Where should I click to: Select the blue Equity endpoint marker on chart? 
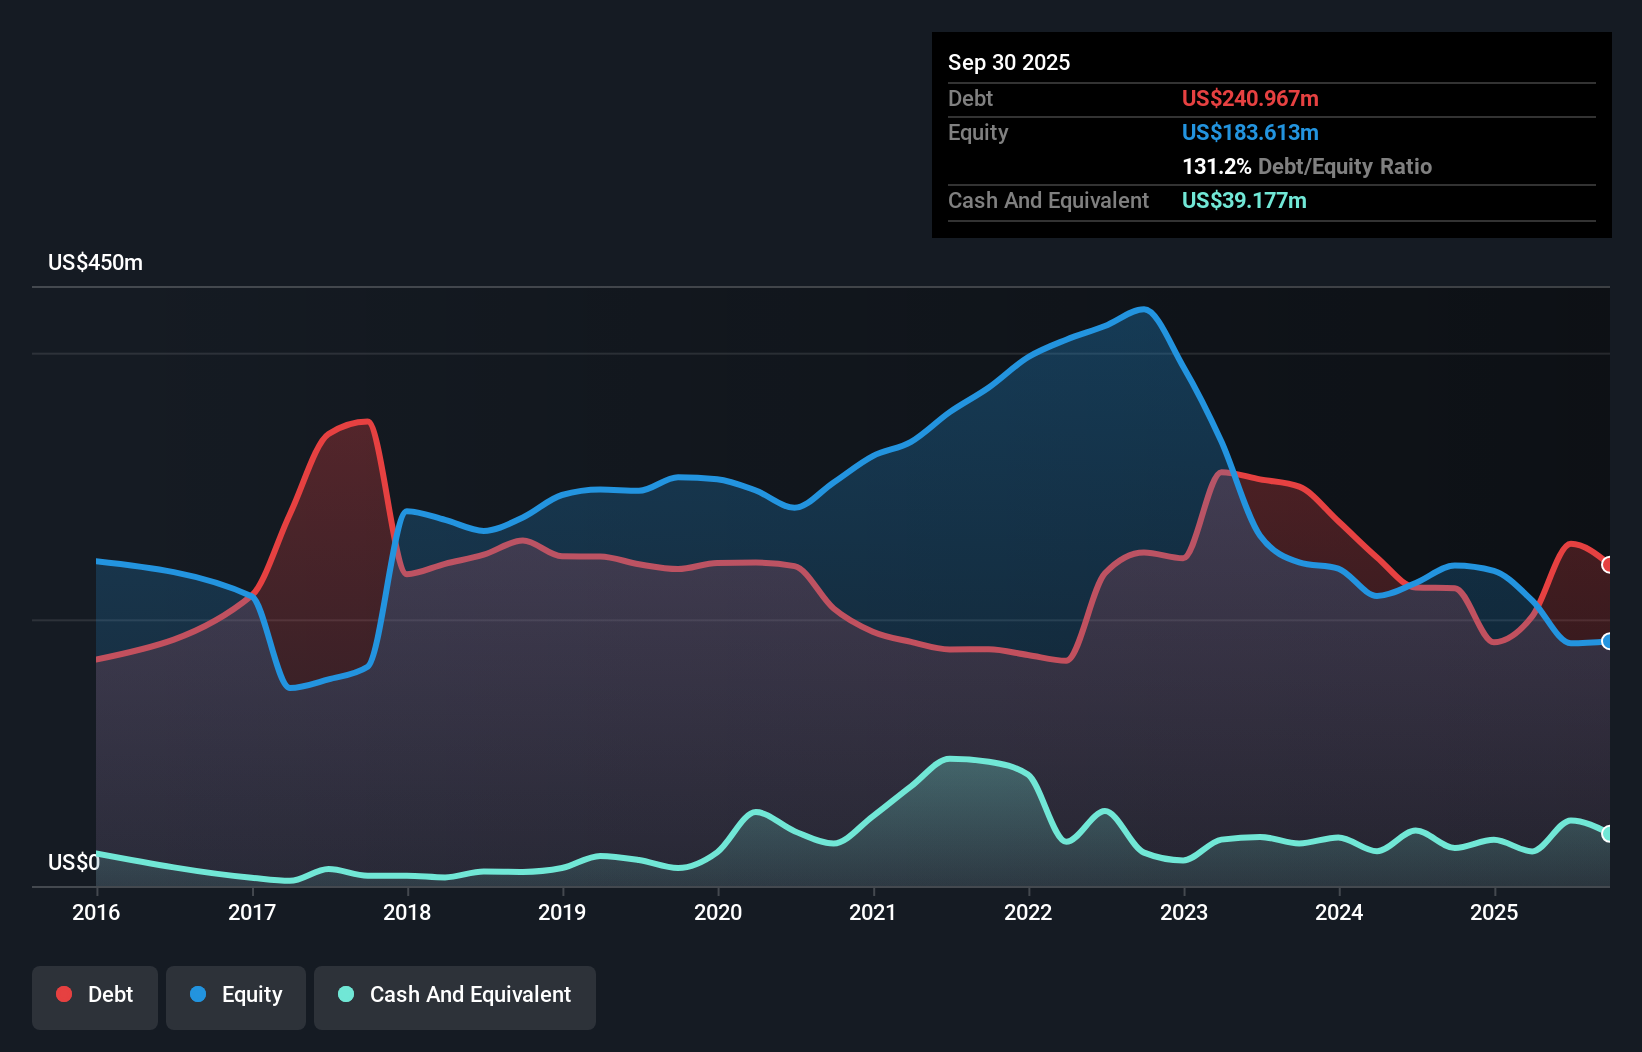click(x=1608, y=643)
